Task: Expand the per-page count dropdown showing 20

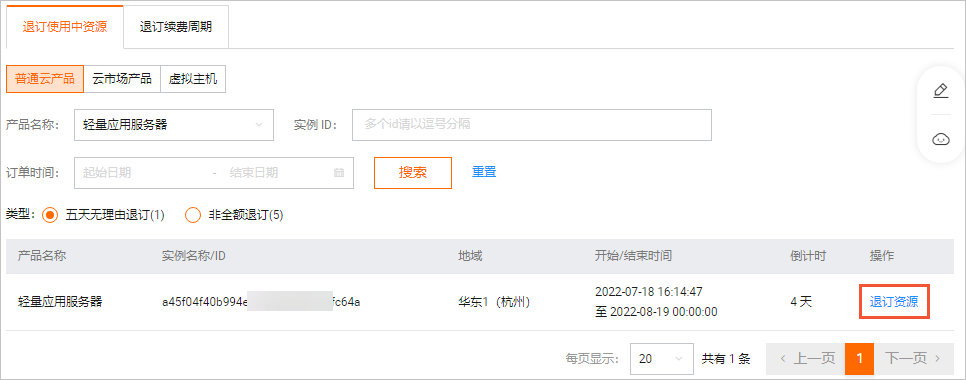Action: (662, 358)
